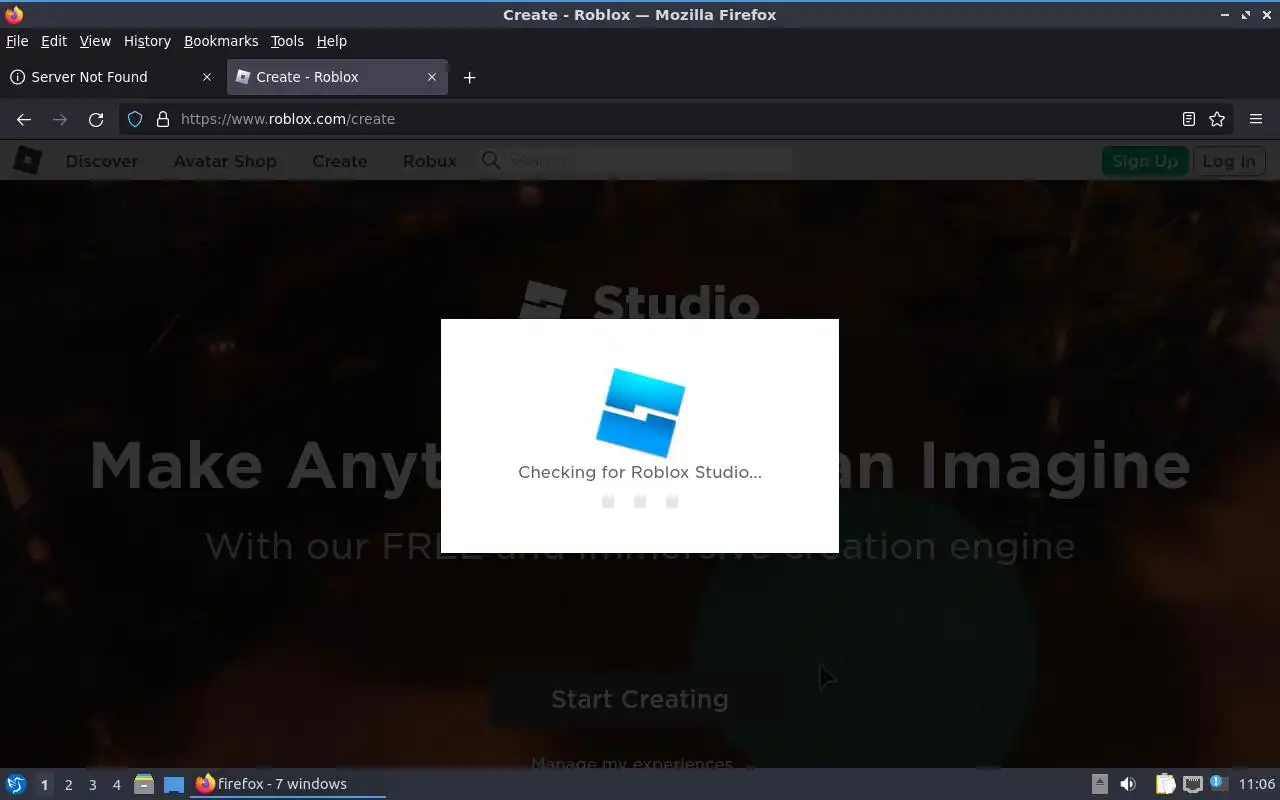Screen dimensions: 1280x800
Task: Close the Create - Roblox tab
Action: coord(432,77)
